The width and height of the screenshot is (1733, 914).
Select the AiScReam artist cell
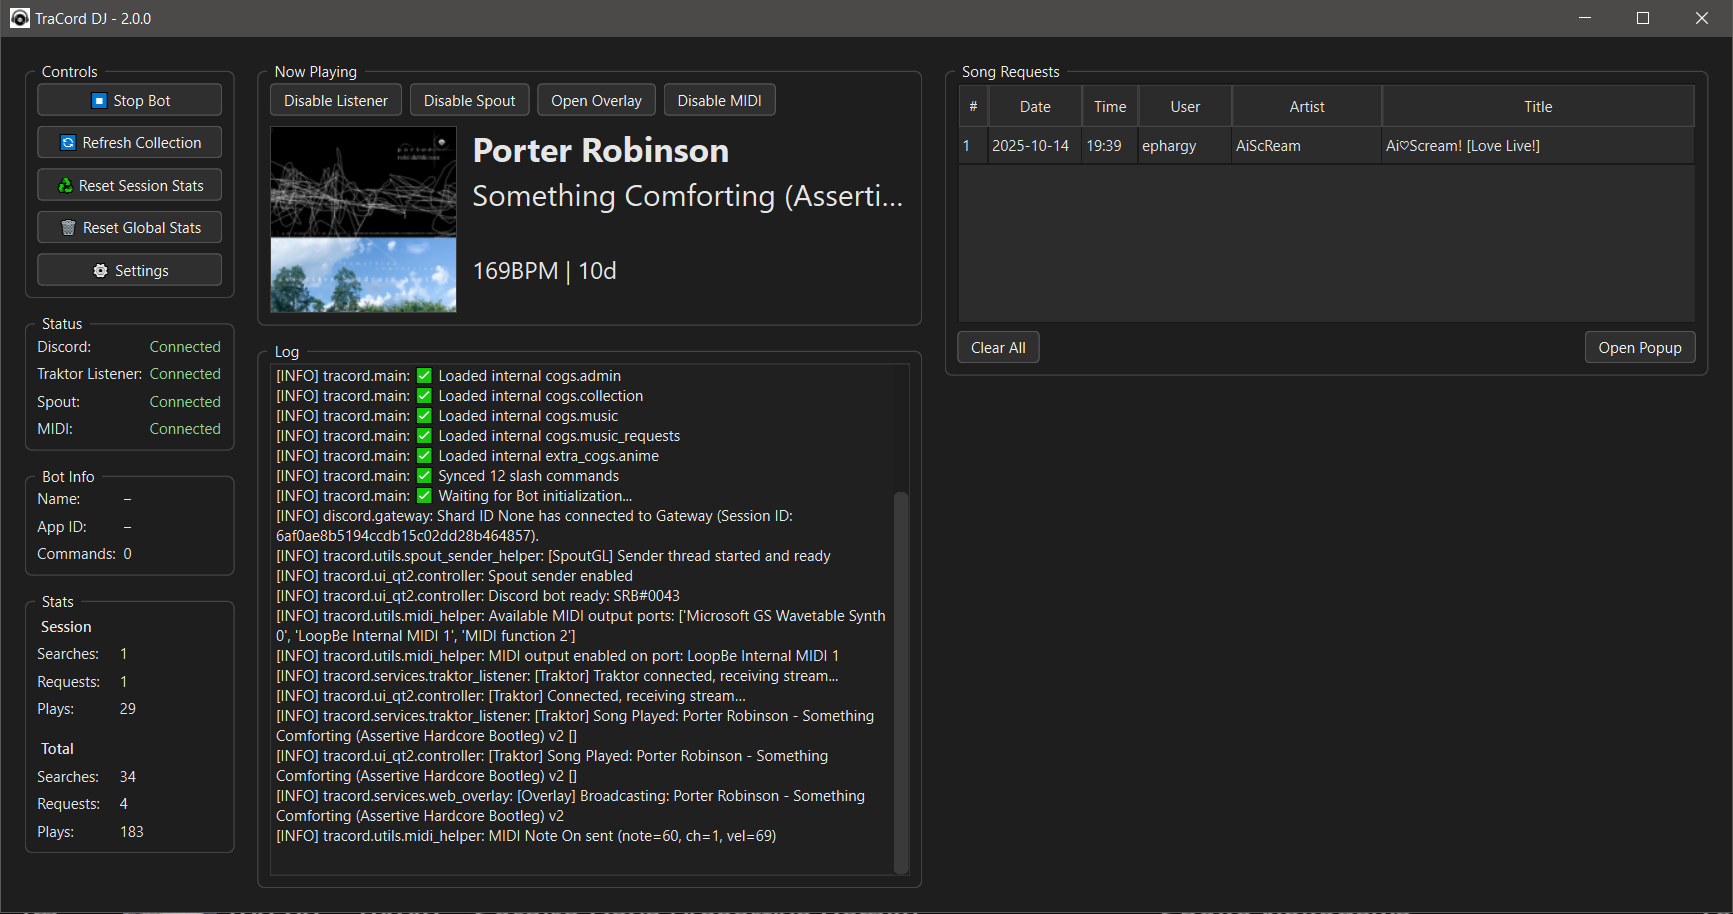tap(1307, 146)
